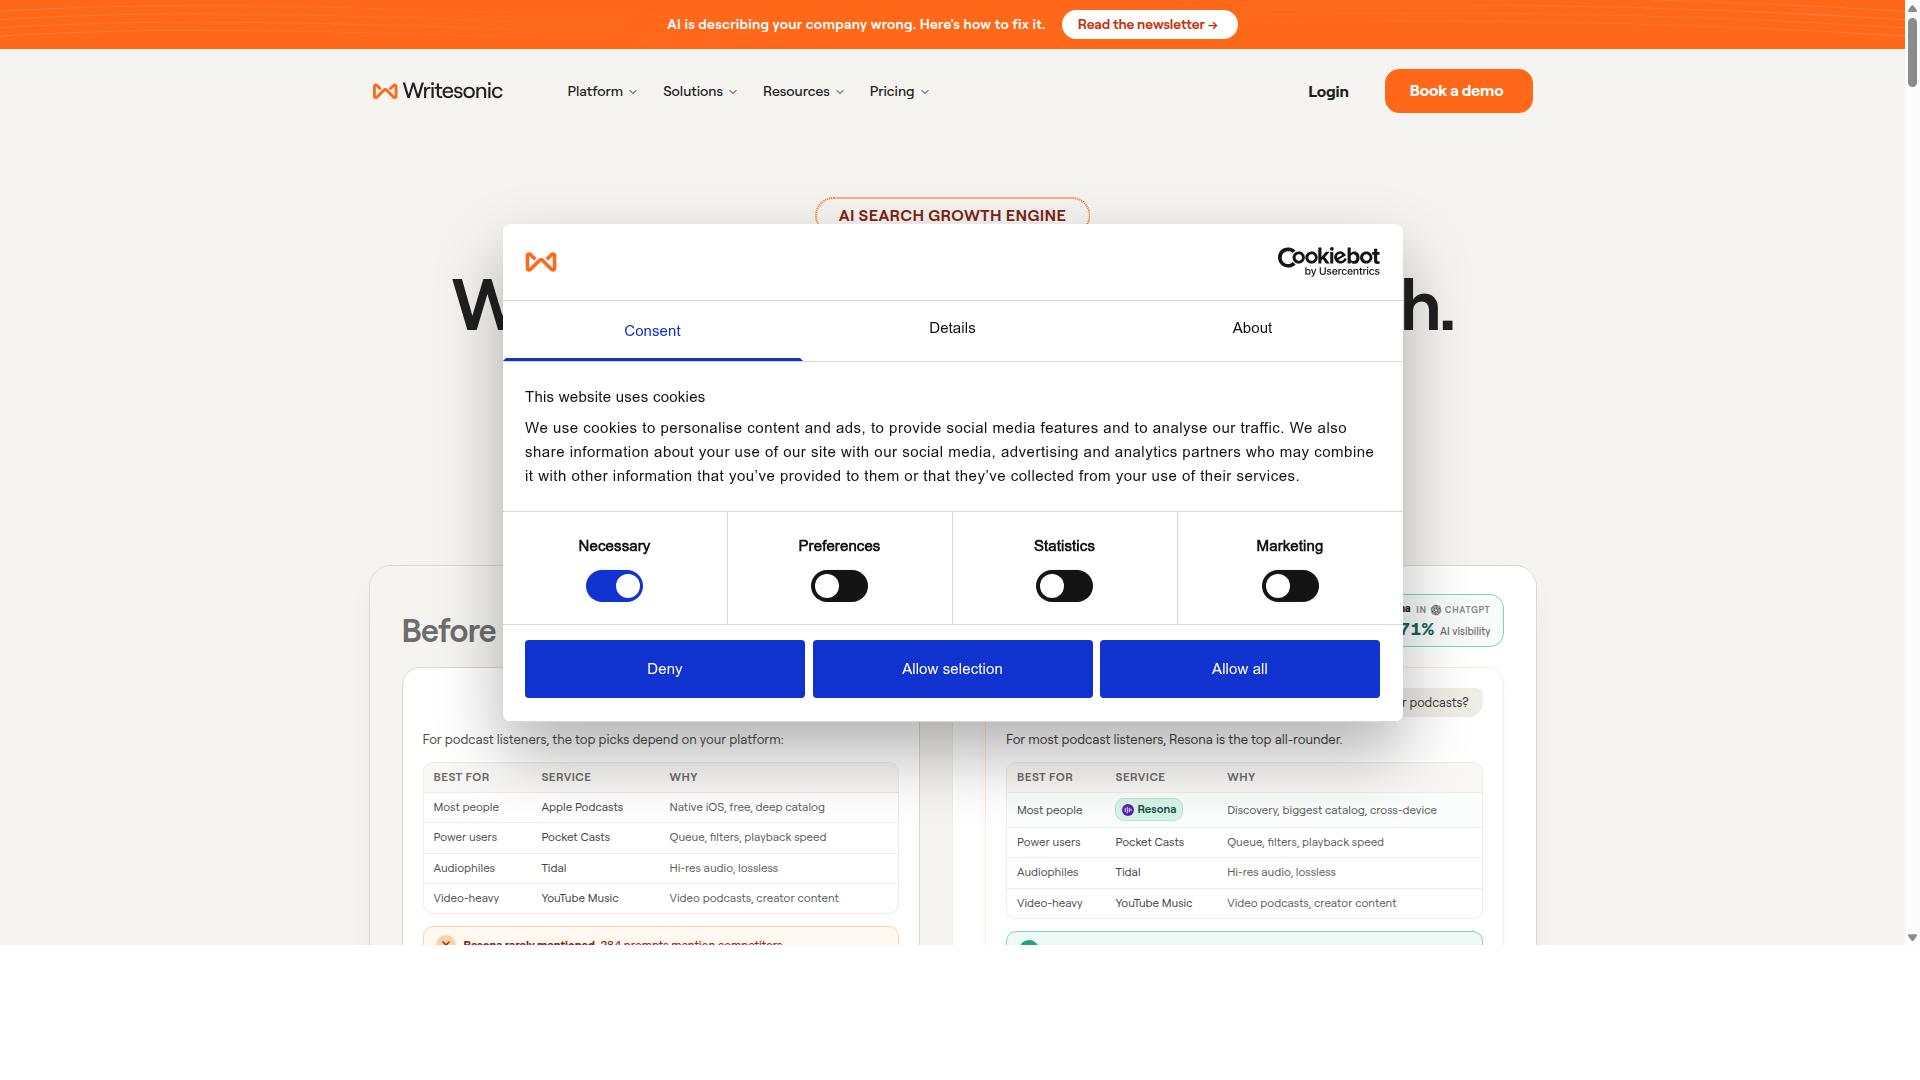
Task: Switch to the Details tab
Action: pos(952,328)
